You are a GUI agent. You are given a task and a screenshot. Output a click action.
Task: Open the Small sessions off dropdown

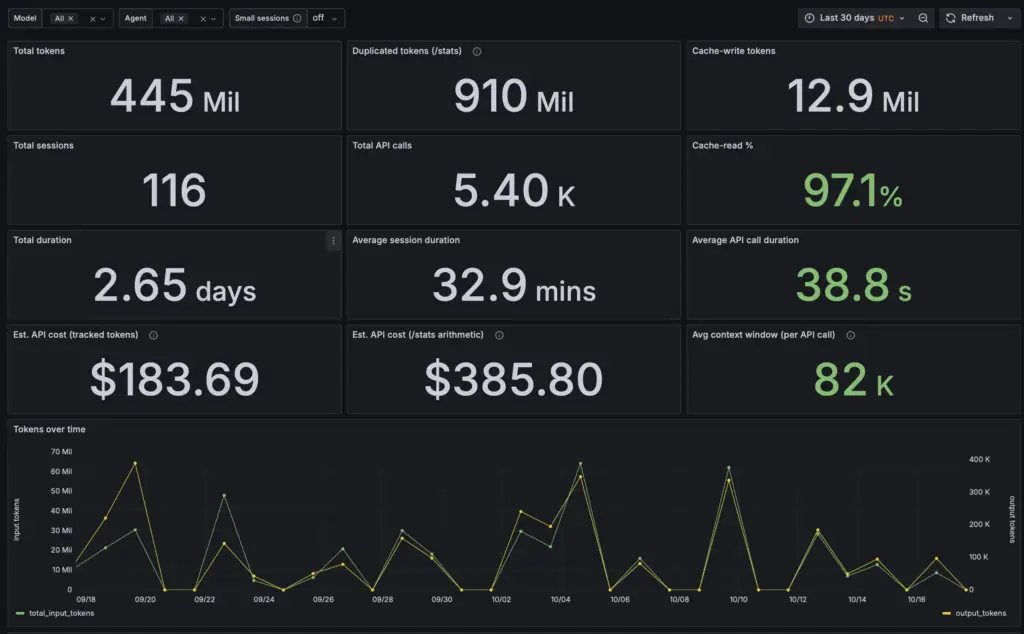point(325,18)
